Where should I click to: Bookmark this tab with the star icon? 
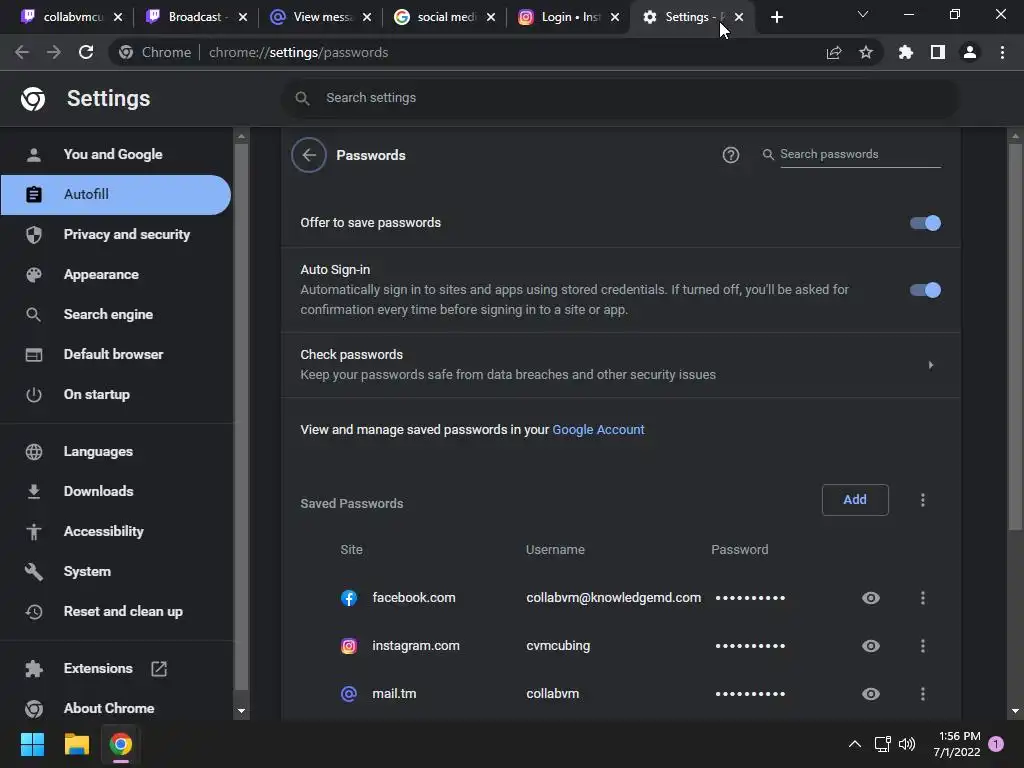866,52
